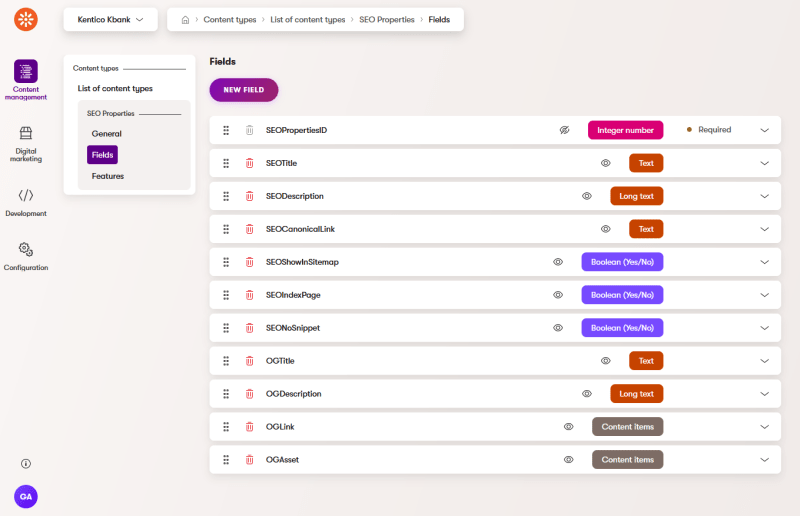Expand the OGAsset field row

764,460
